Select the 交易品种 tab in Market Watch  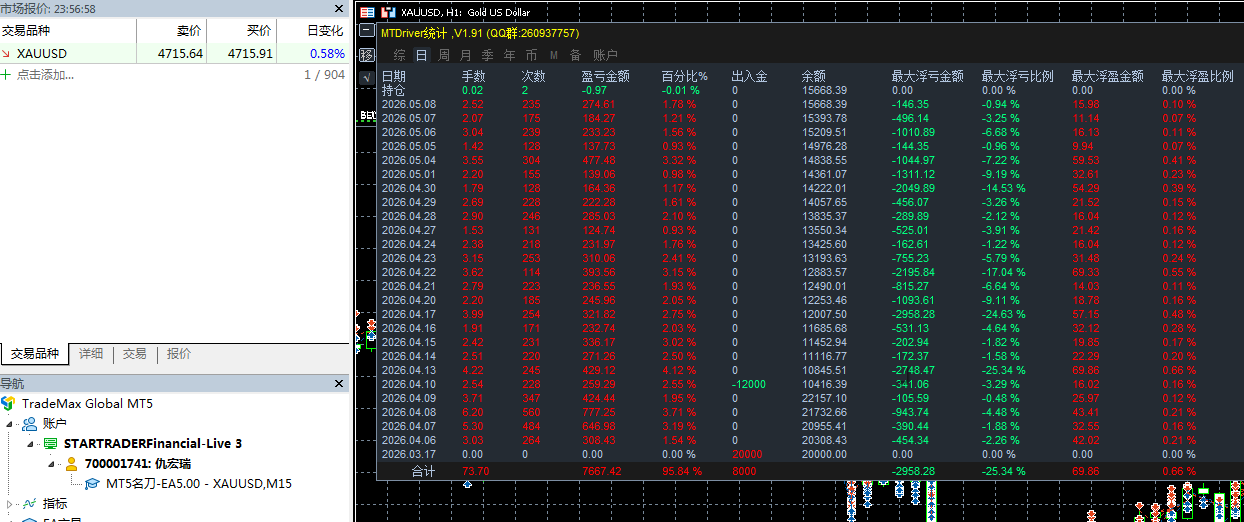click(35, 354)
